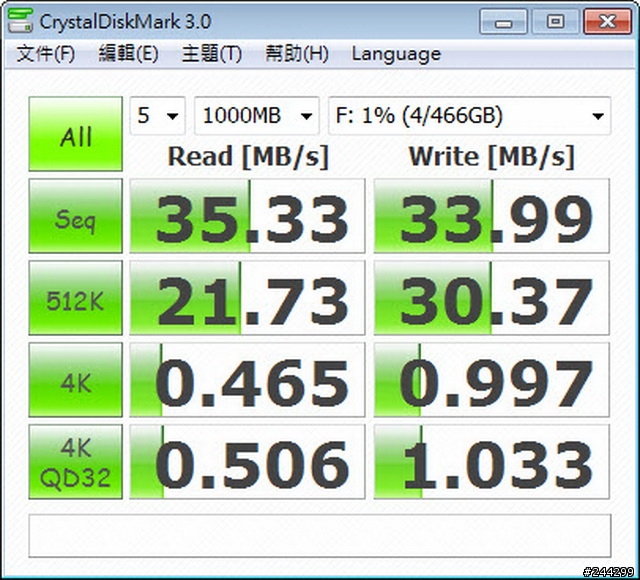Click the CrystalDiskMark title bar icon
Screen dimensions: 640x580
click(x=20, y=20)
